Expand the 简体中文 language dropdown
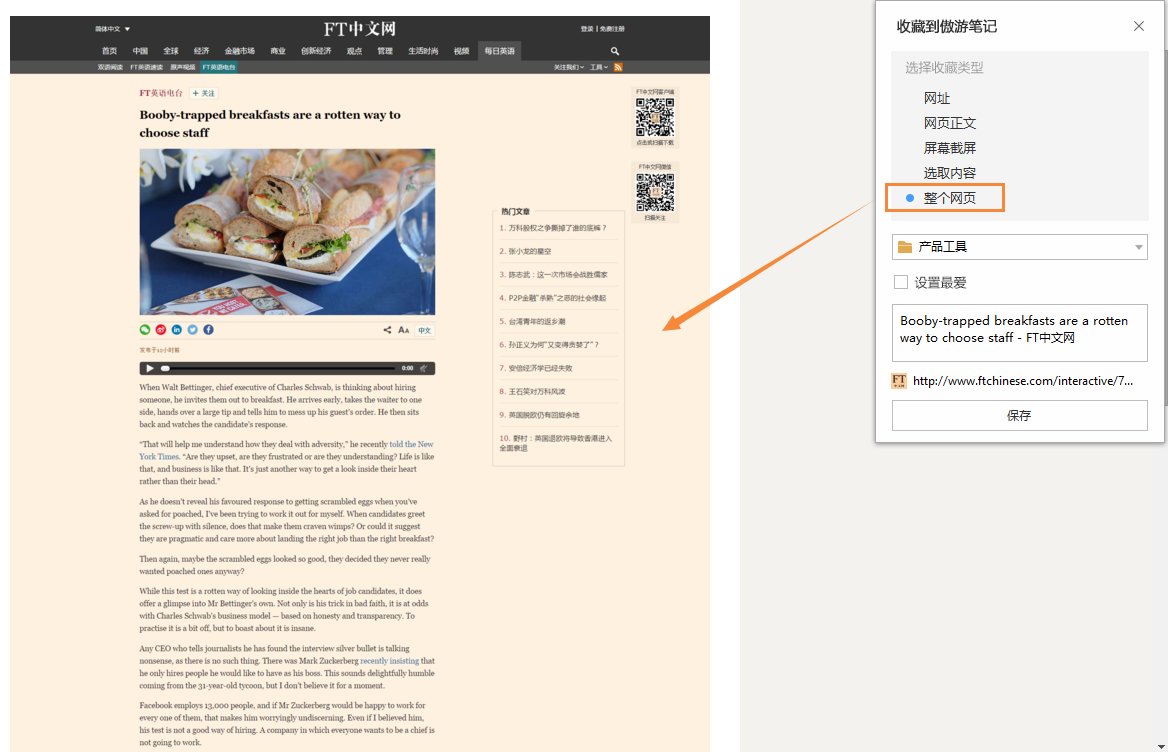1168x752 pixels. coord(113,29)
